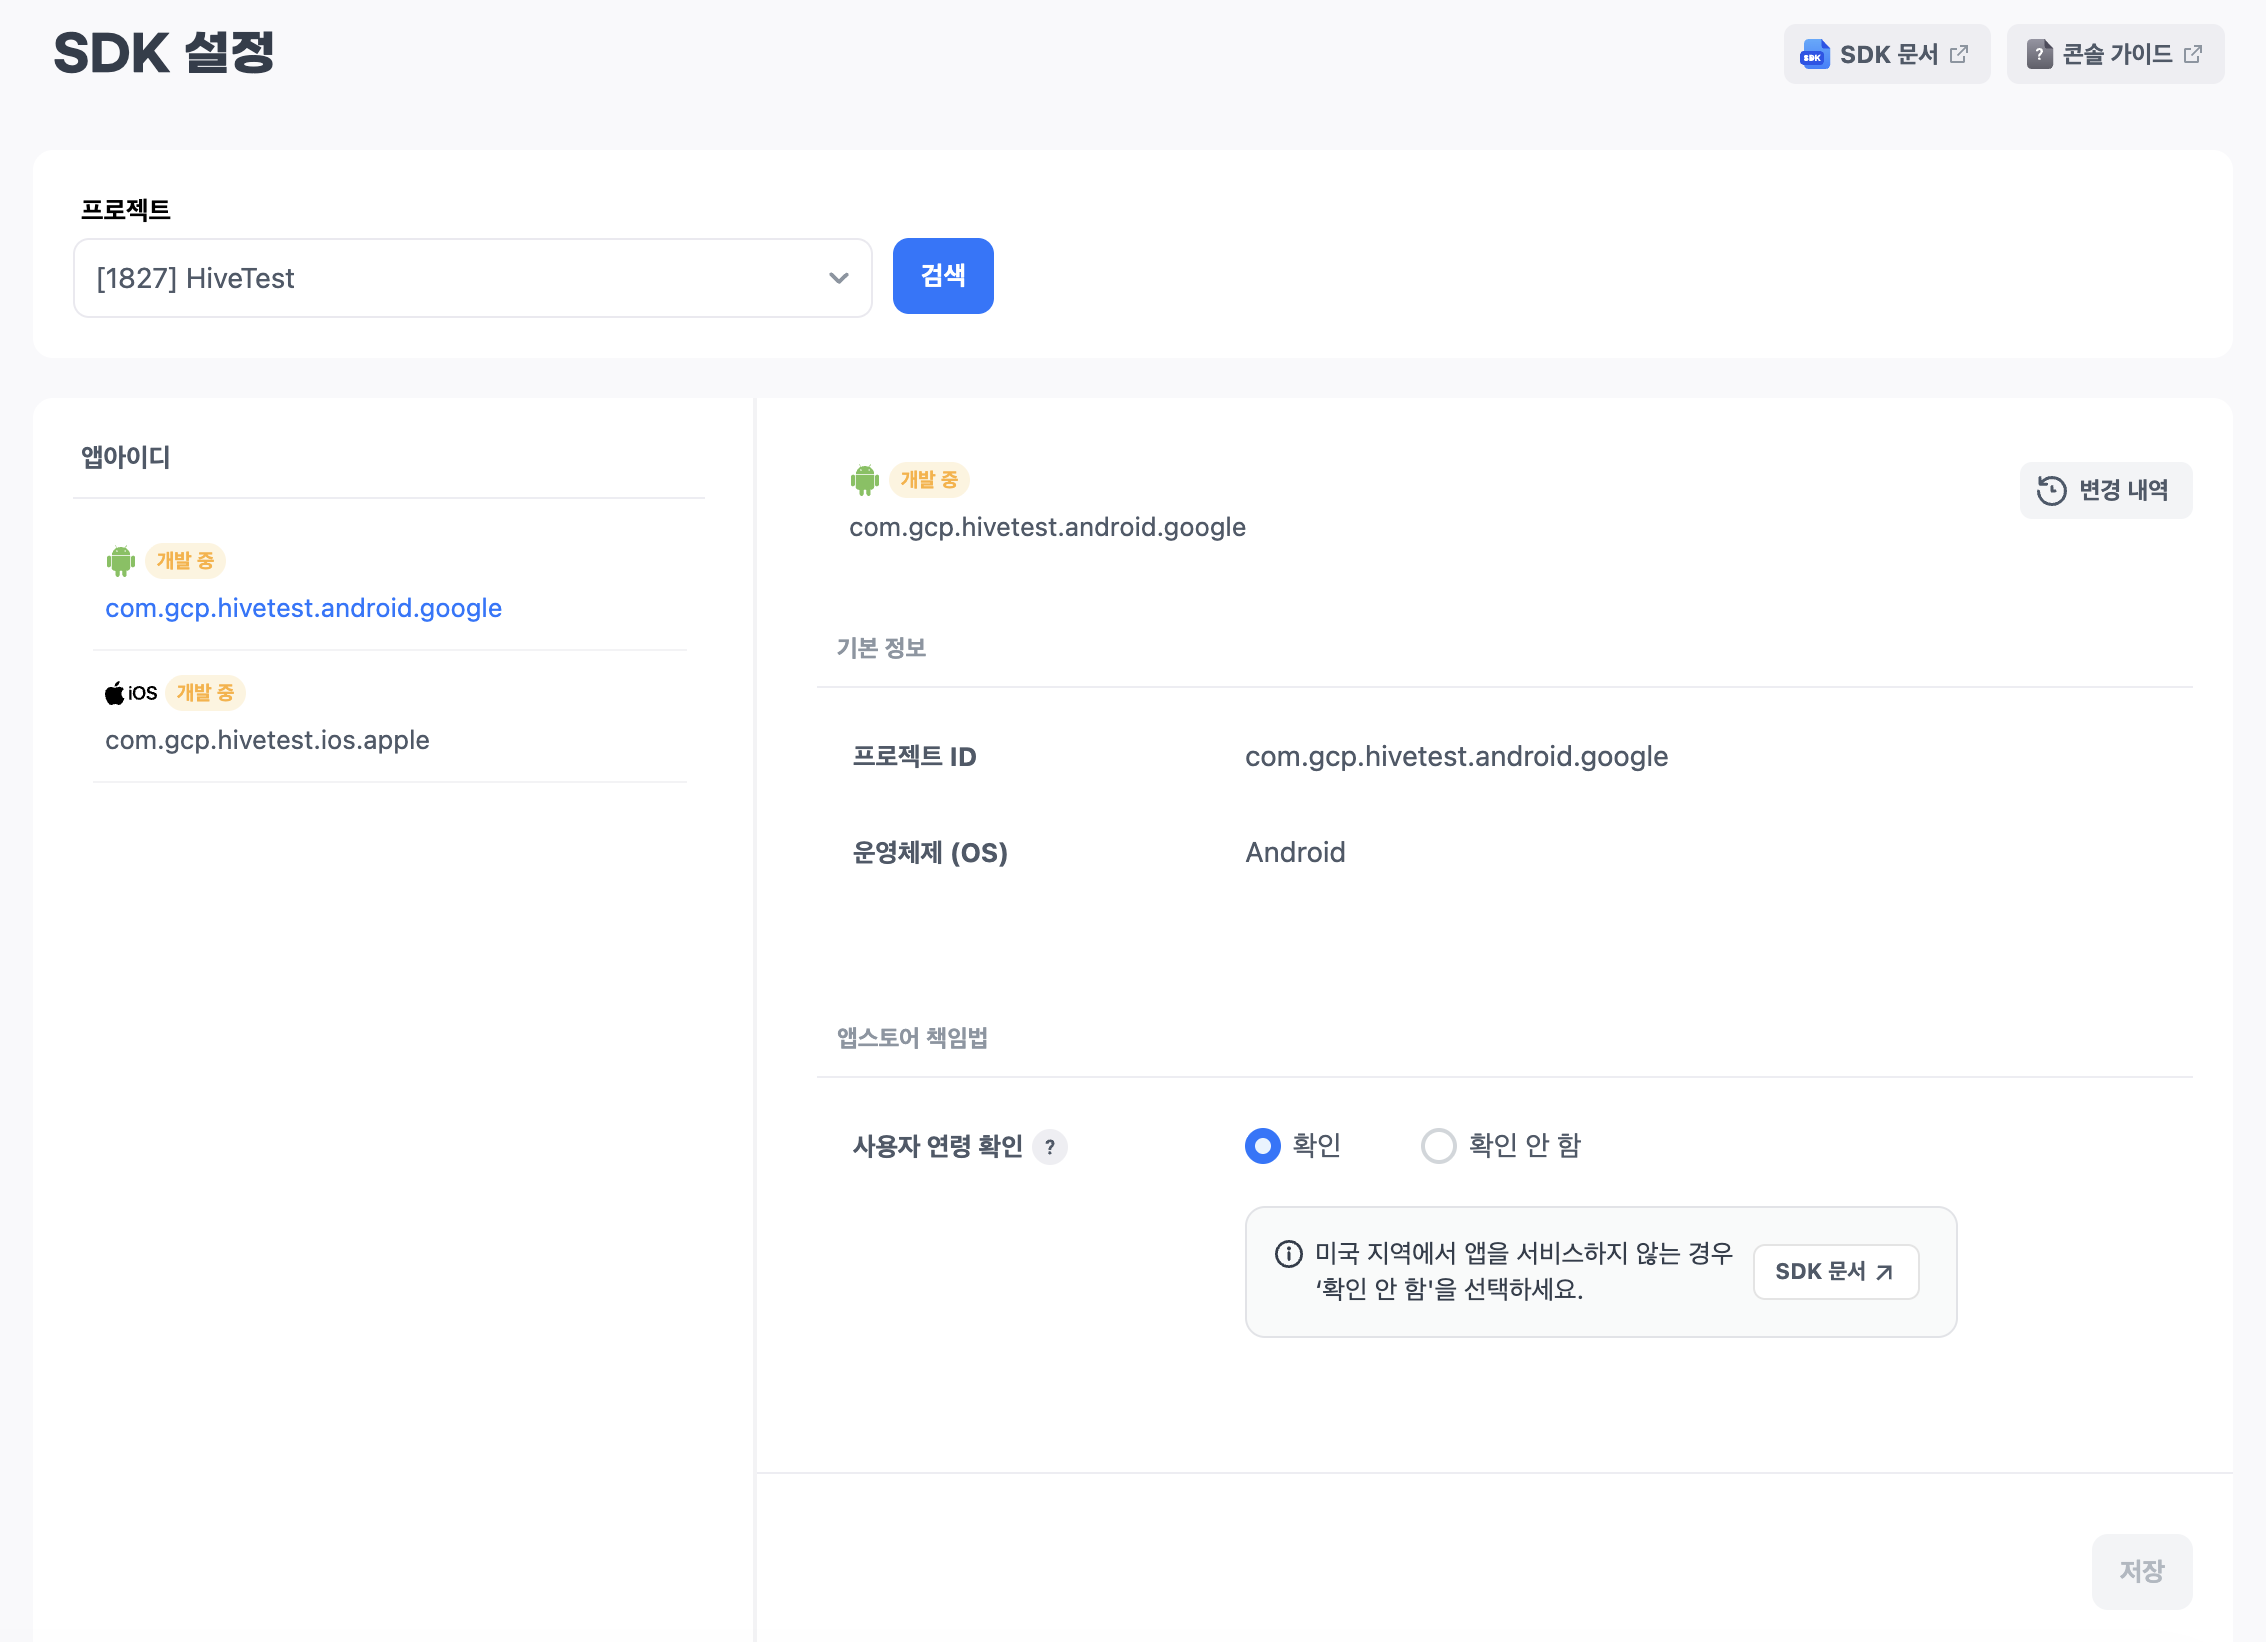Open the [1827] HiveTest project dropdown
2266x1642 pixels.
472,278
